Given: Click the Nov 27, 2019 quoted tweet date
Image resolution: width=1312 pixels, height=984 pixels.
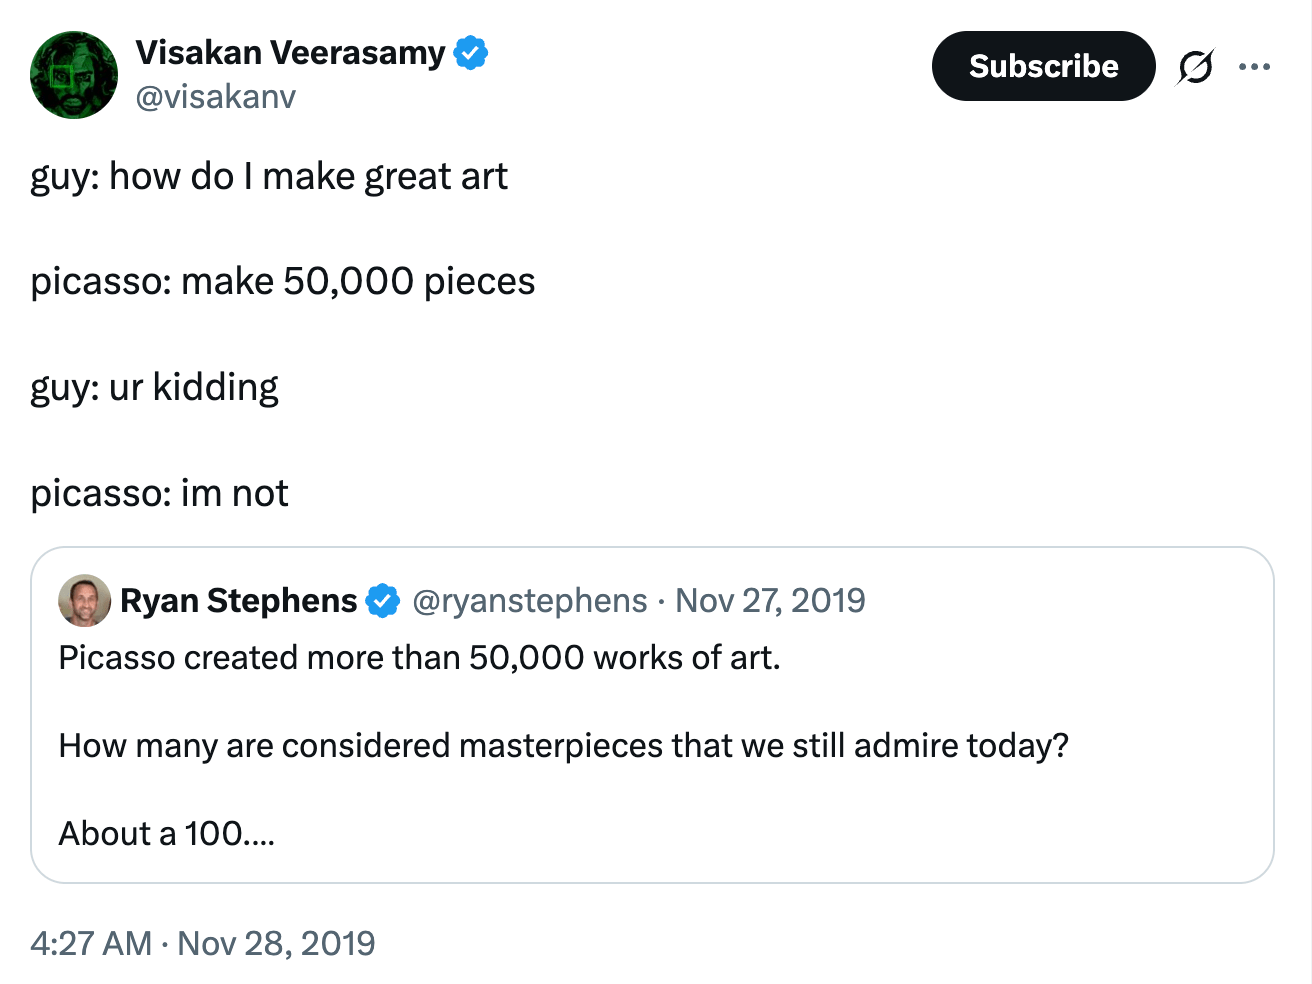Looking at the screenshot, I should [770, 600].
